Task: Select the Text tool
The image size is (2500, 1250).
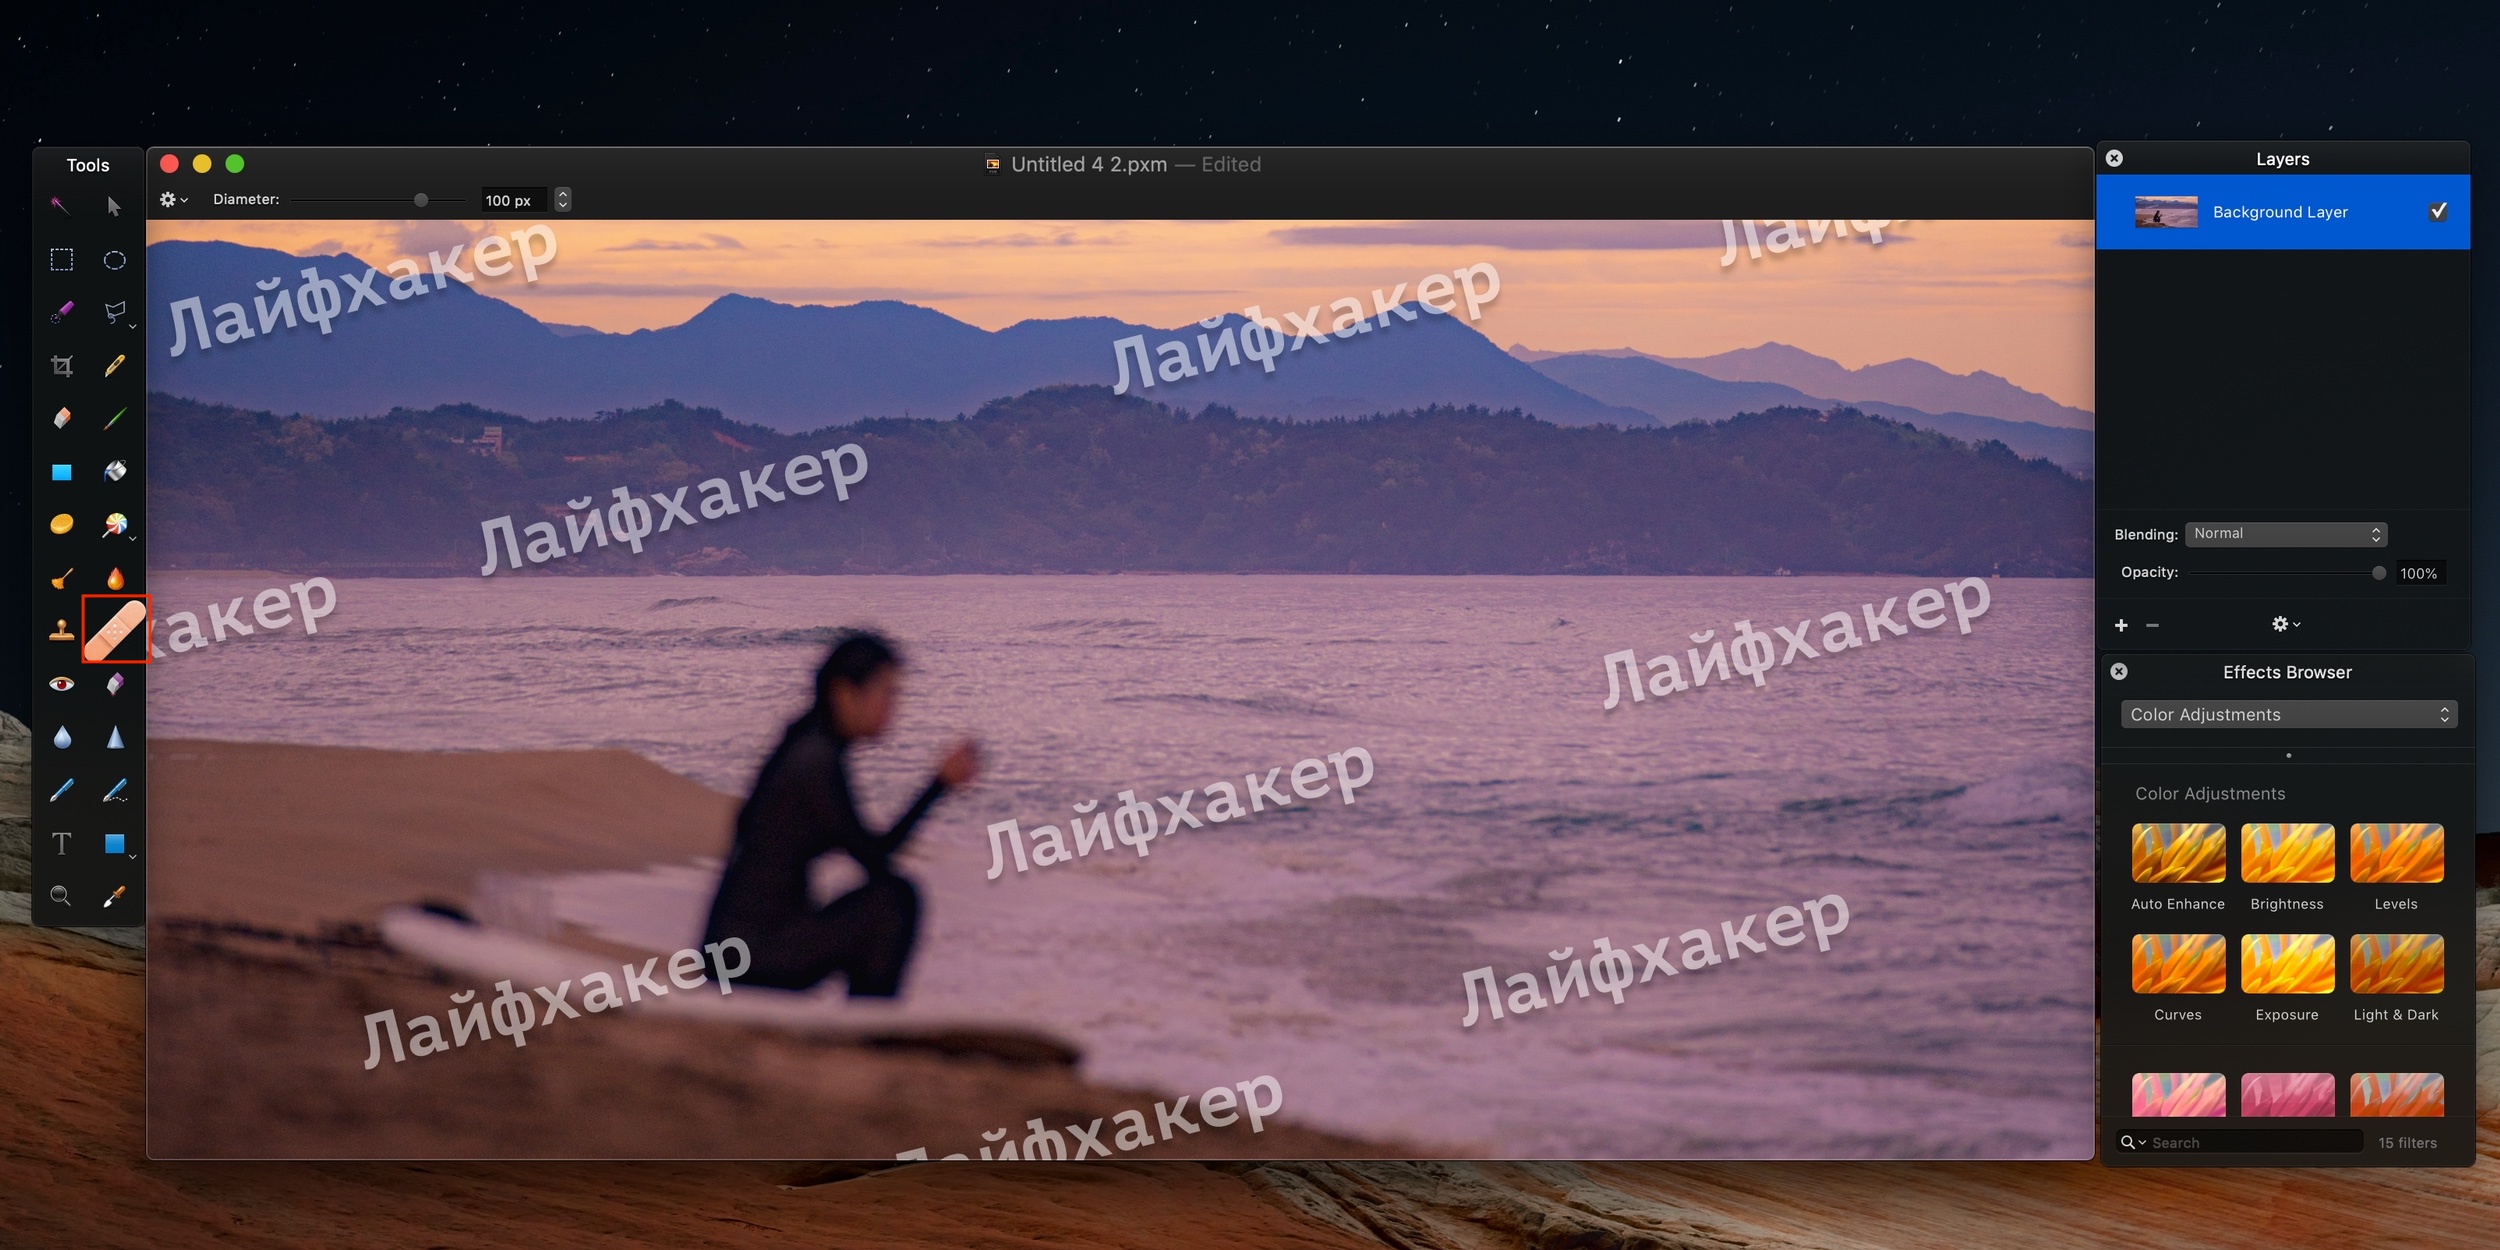Action: tap(62, 842)
